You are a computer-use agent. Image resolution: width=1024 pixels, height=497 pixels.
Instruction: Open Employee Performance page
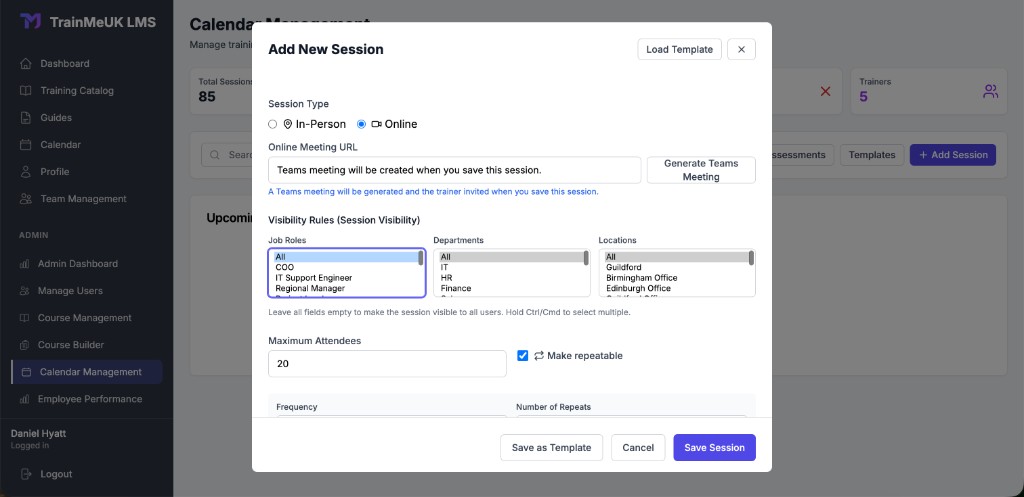click(89, 399)
